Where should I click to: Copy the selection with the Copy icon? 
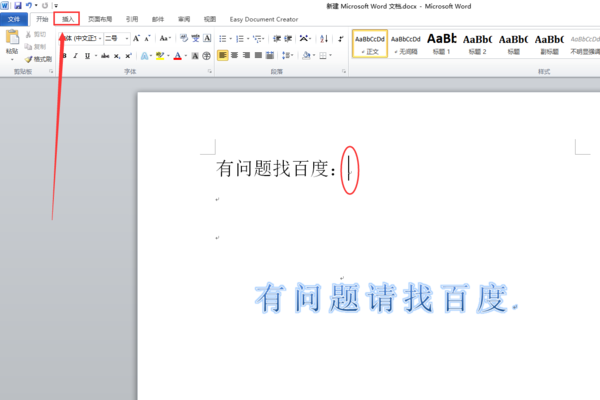[x=28, y=47]
